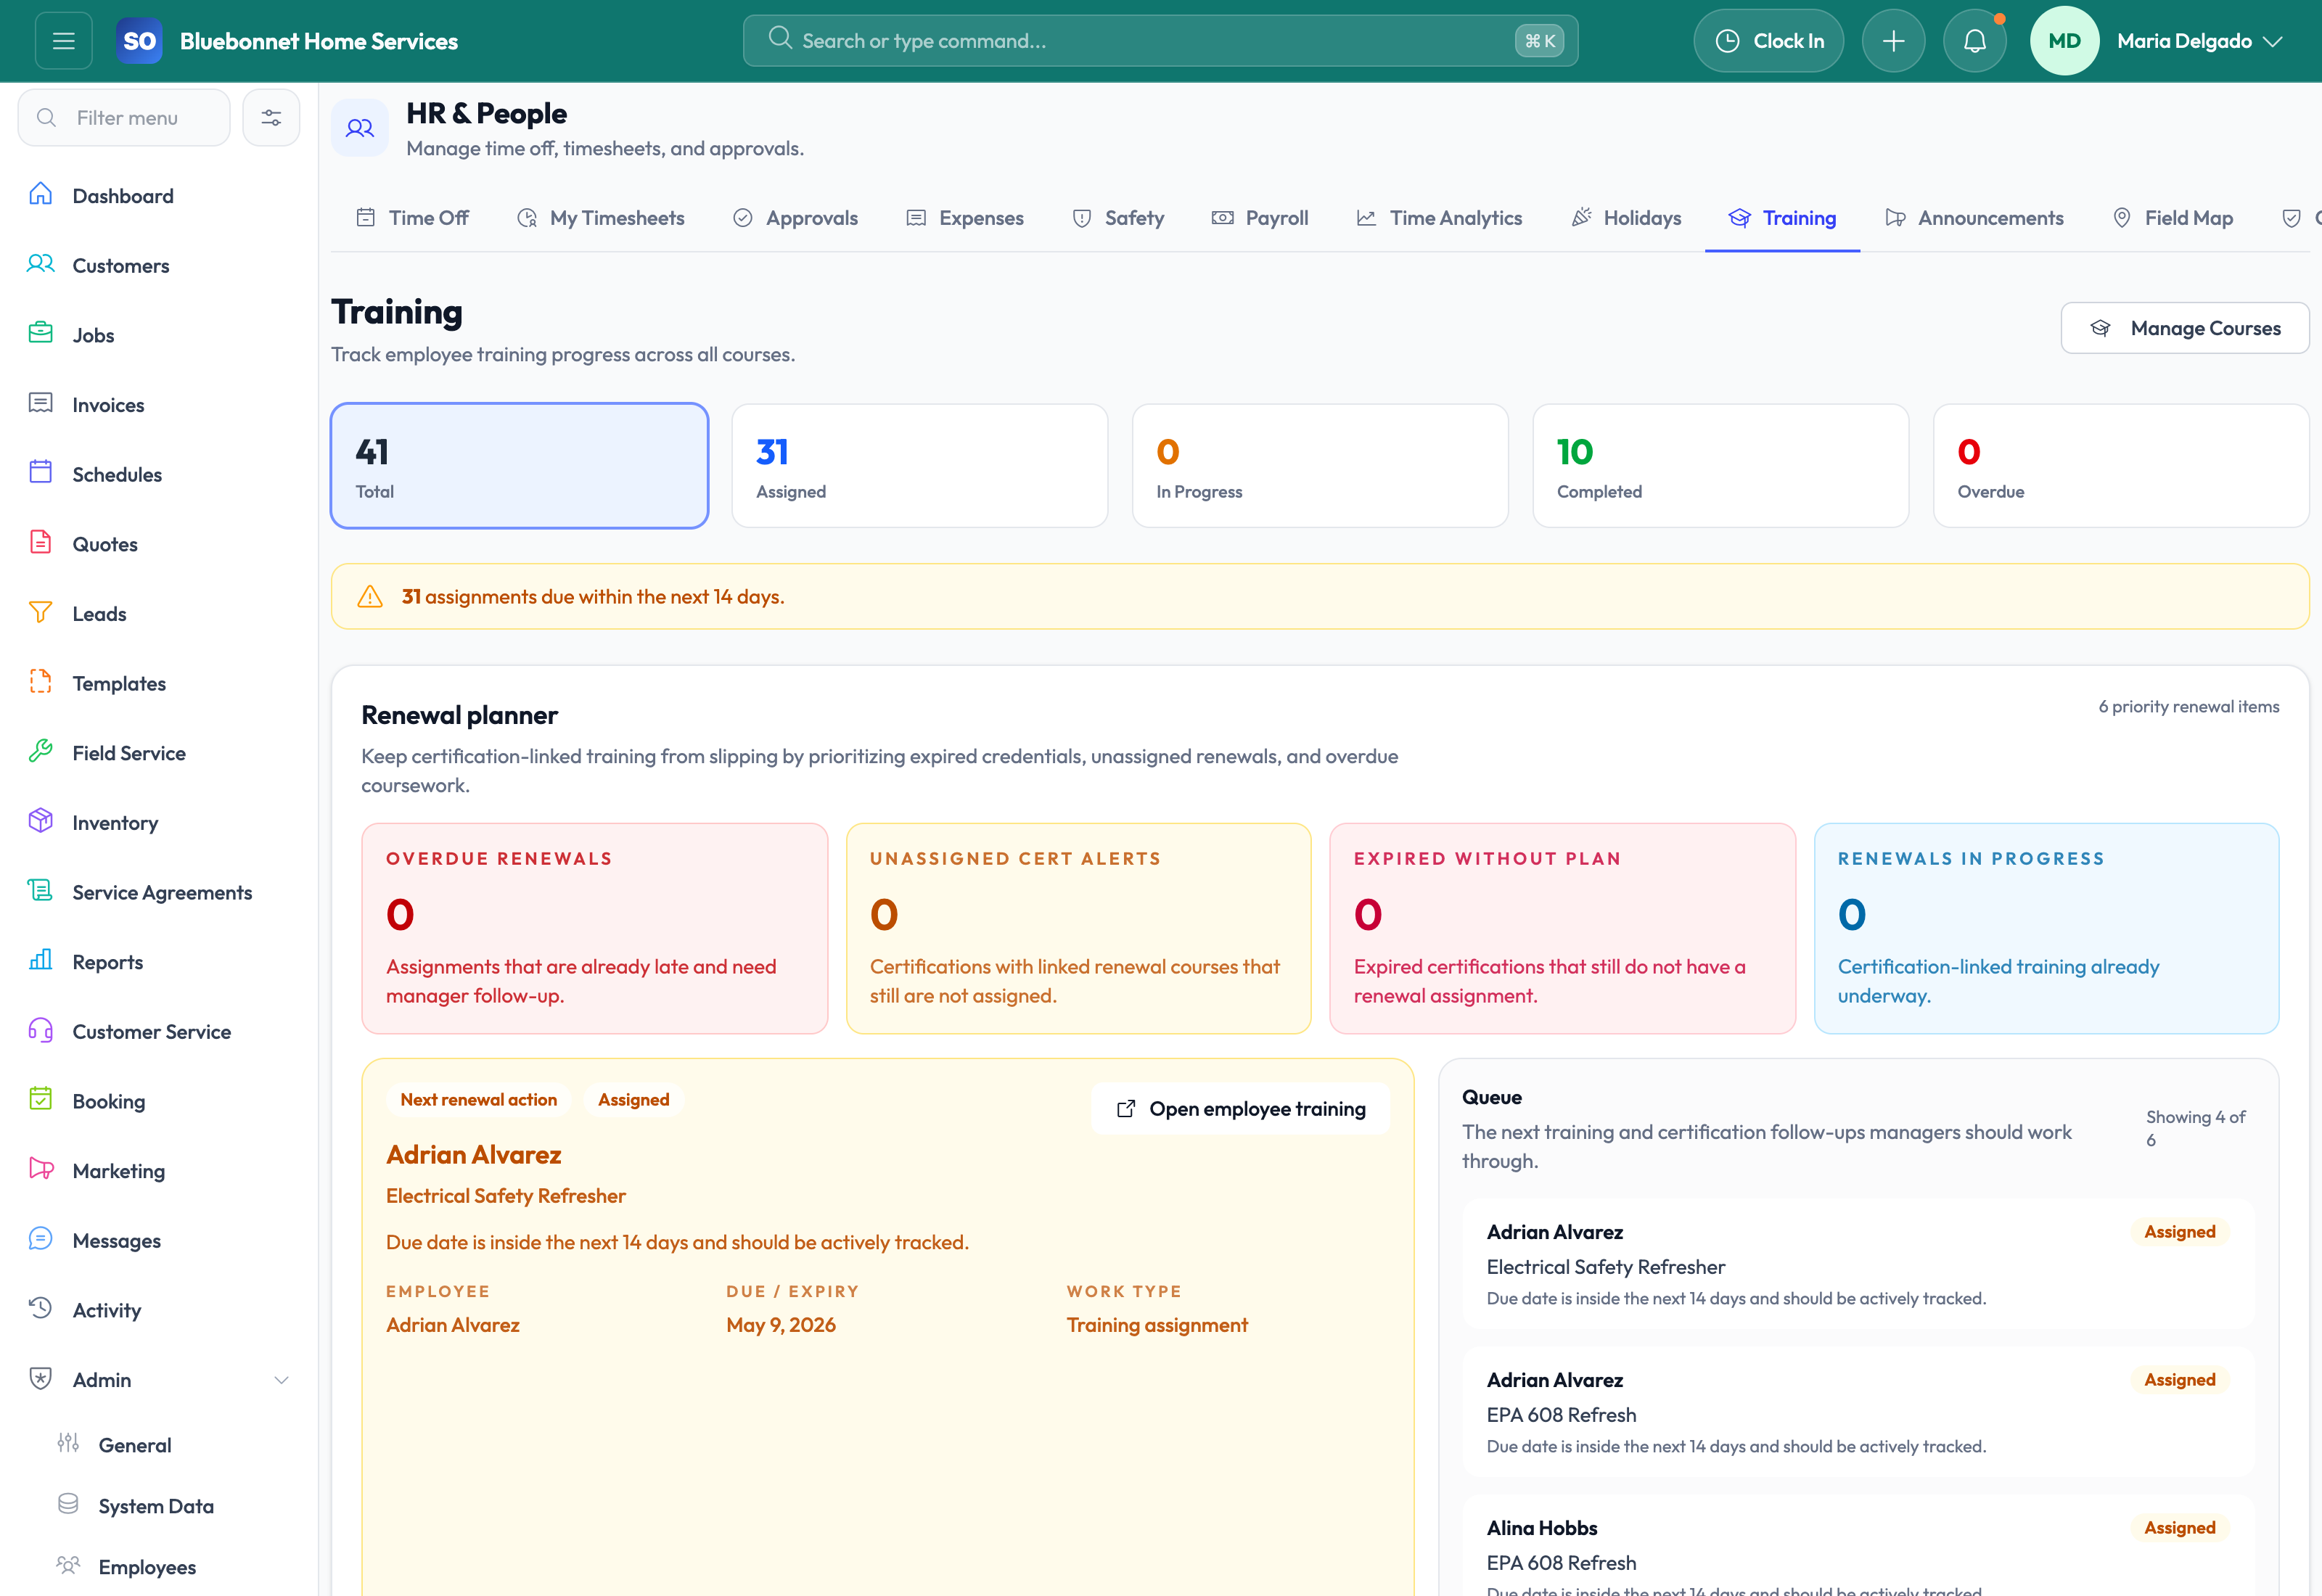2322x1596 pixels.
Task: Open General under Admin
Action: pyautogui.click(x=135, y=1445)
